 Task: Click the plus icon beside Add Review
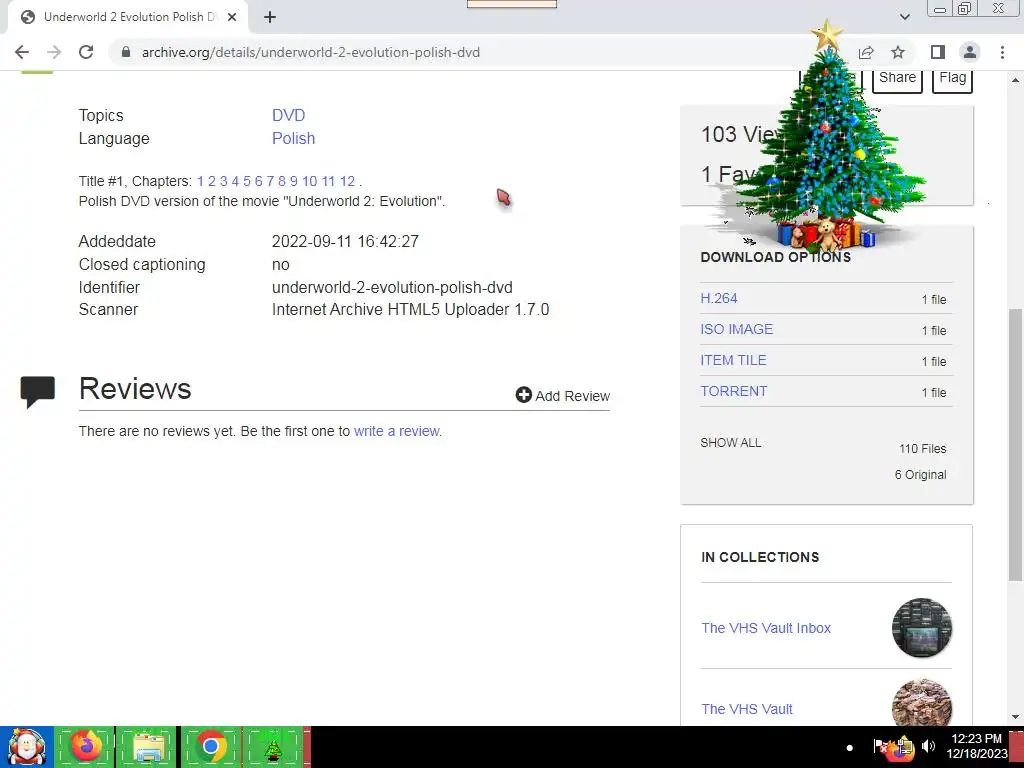click(524, 394)
